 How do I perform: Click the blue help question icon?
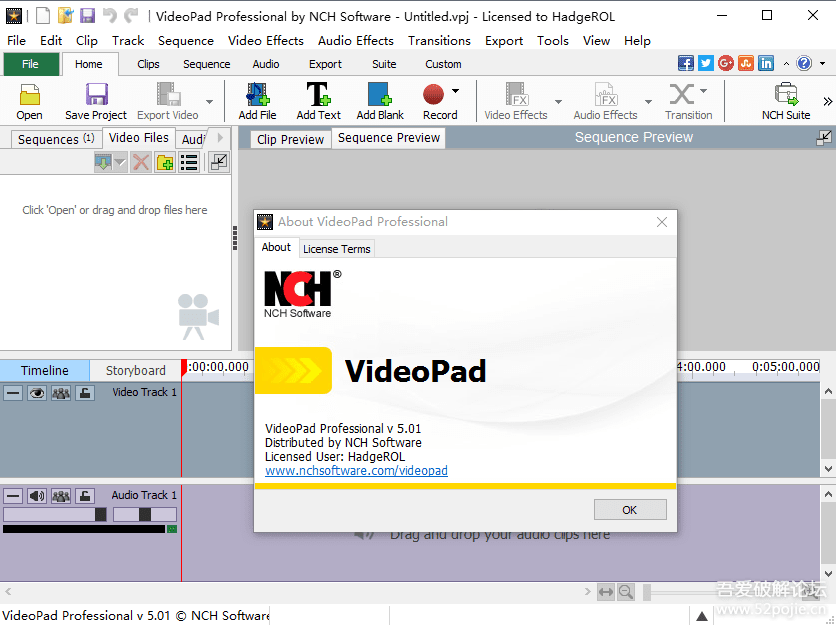[x=804, y=63]
